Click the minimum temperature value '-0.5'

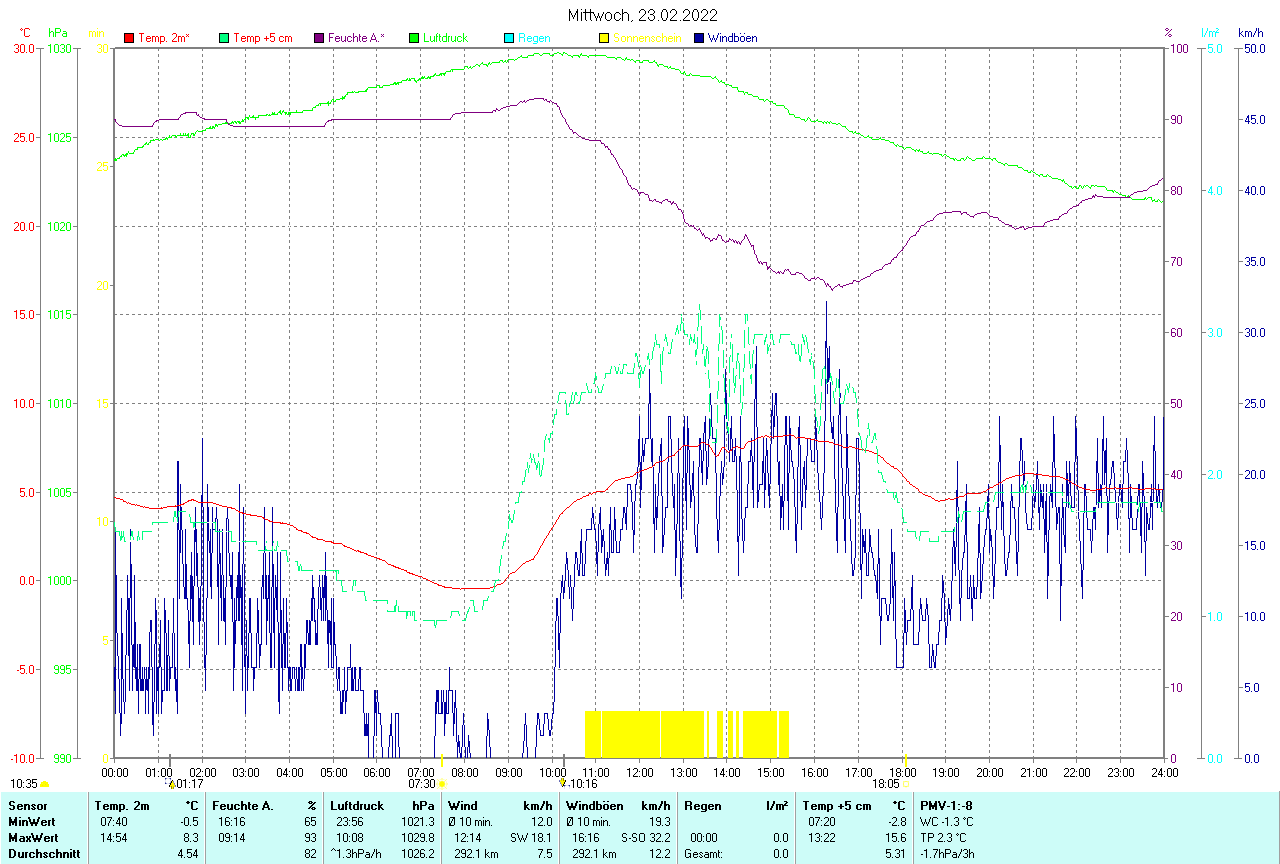tap(189, 821)
